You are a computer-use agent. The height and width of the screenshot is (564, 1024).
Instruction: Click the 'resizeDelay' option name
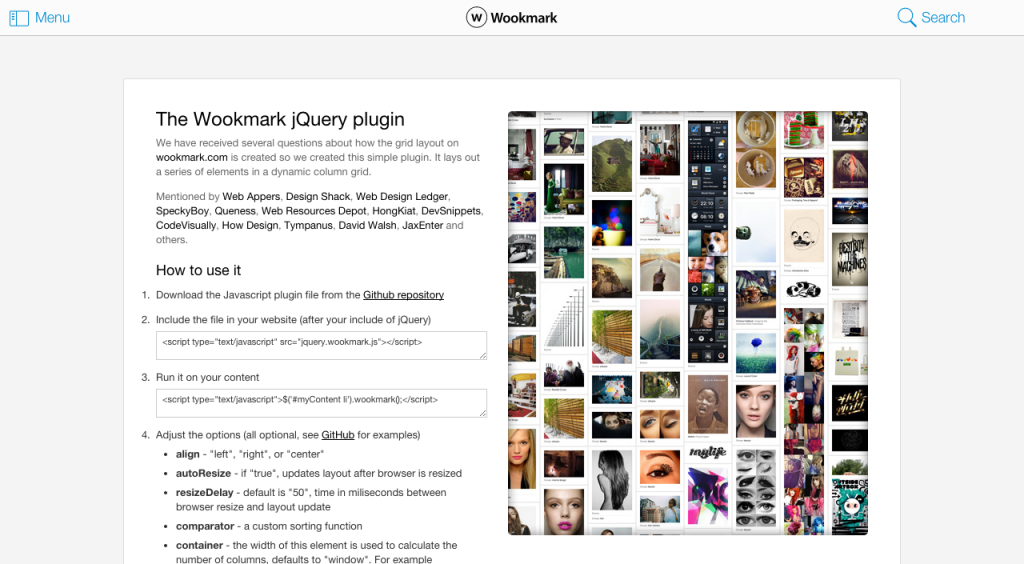[204, 493]
